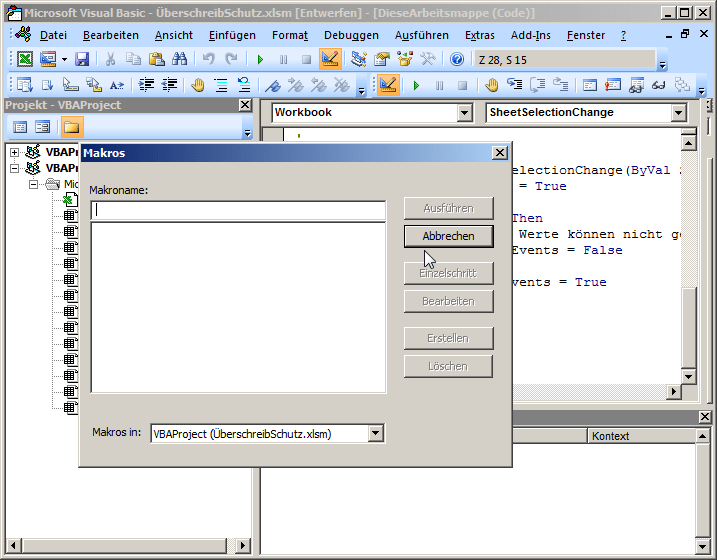Open the Object Browser icon
The width and height of the screenshot is (717, 560).
[405, 59]
